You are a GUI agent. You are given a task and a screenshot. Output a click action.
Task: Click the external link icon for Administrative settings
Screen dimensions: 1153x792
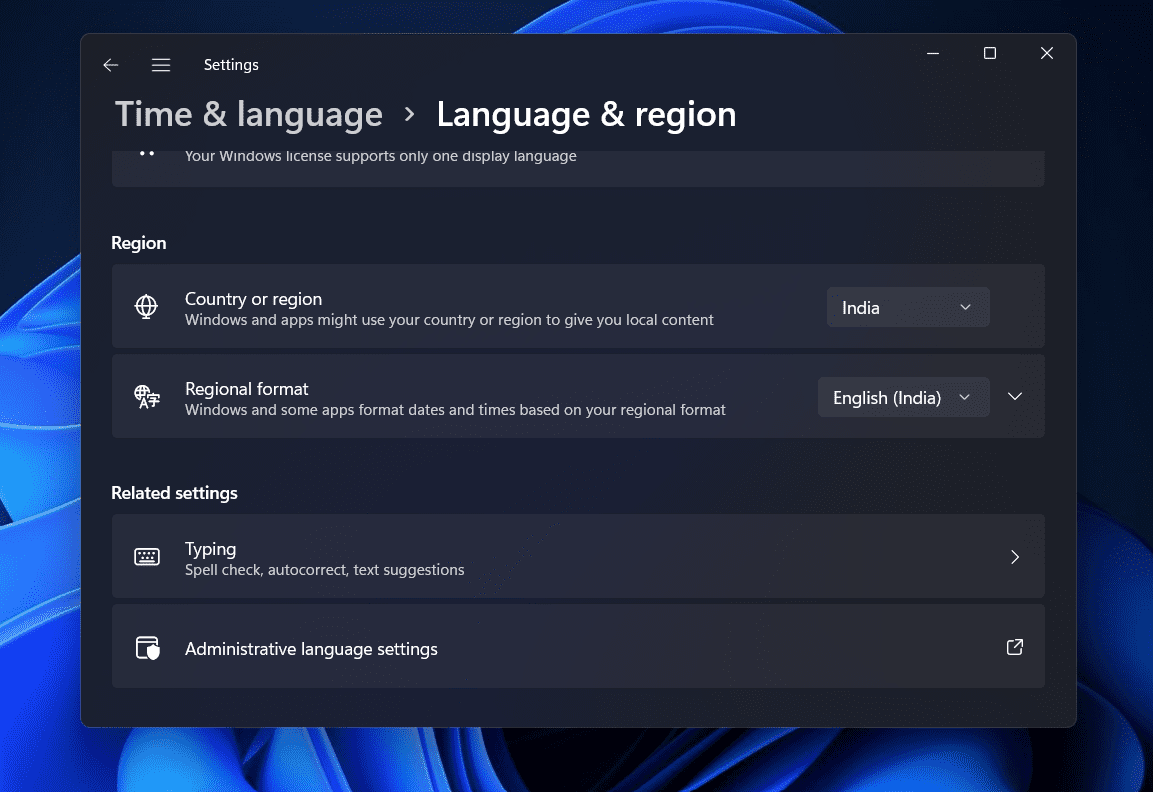click(x=1014, y=647)
